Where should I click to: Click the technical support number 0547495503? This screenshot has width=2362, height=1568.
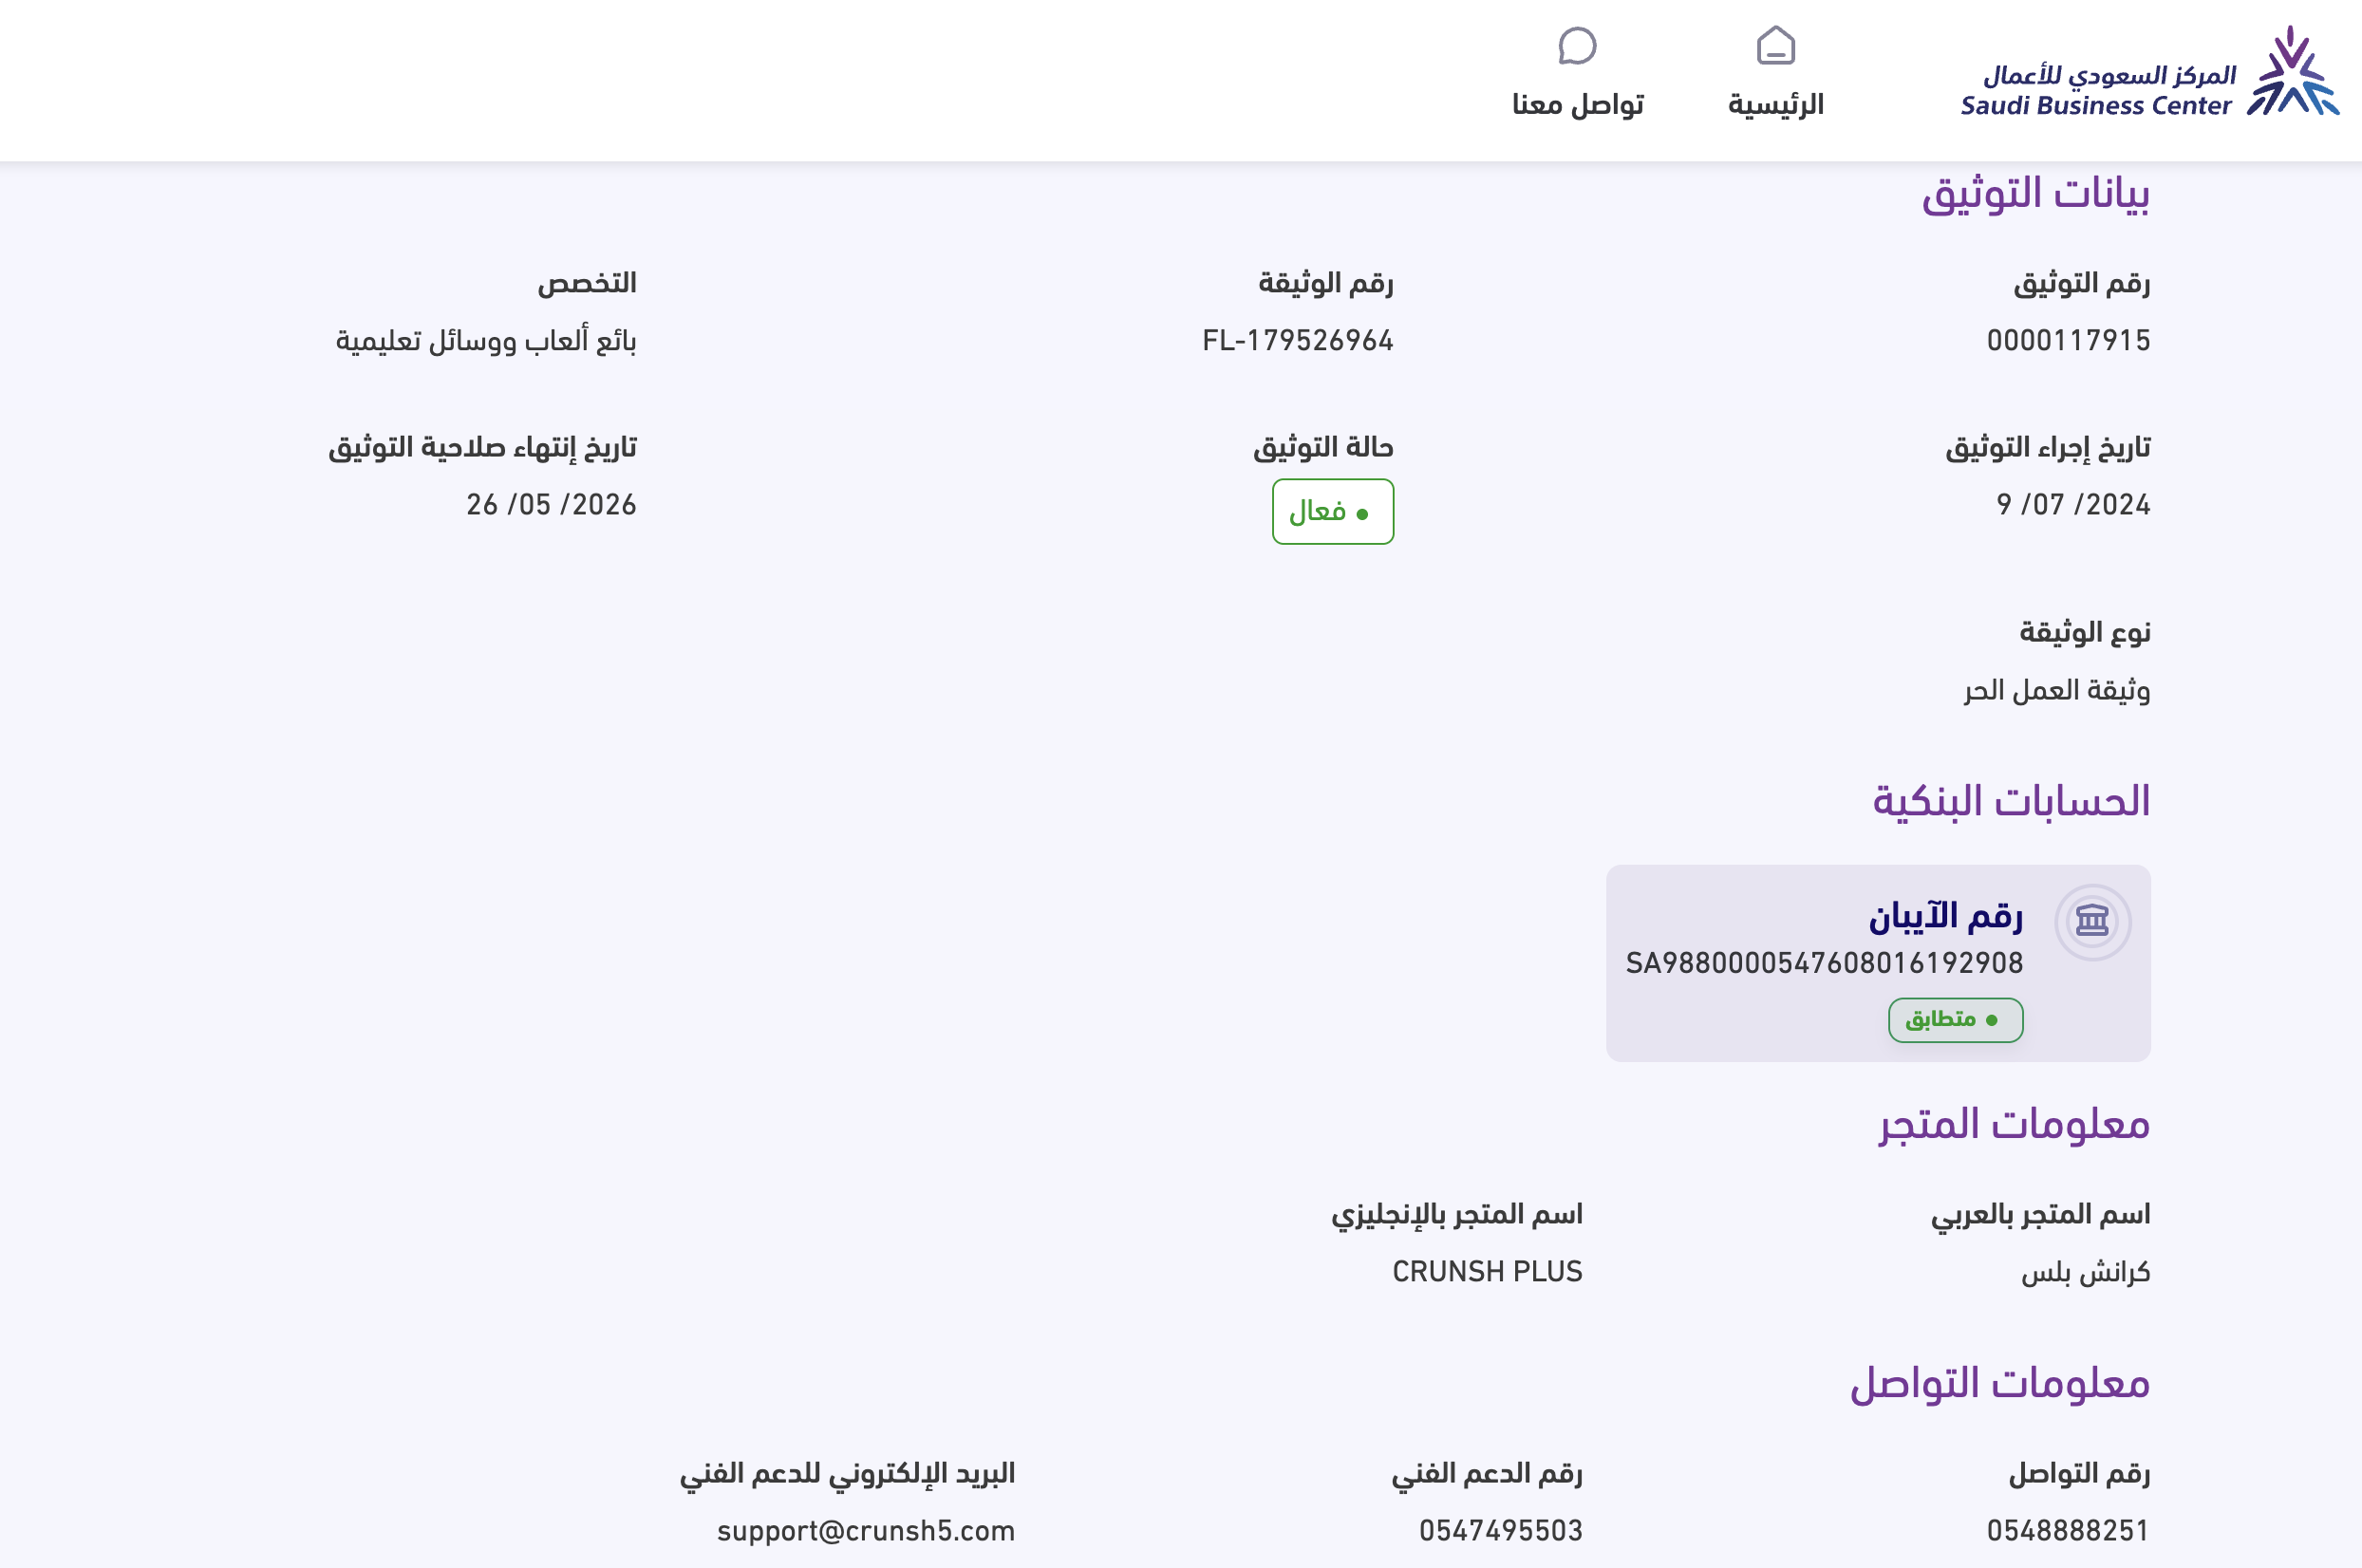(x=1500, y=1531)
